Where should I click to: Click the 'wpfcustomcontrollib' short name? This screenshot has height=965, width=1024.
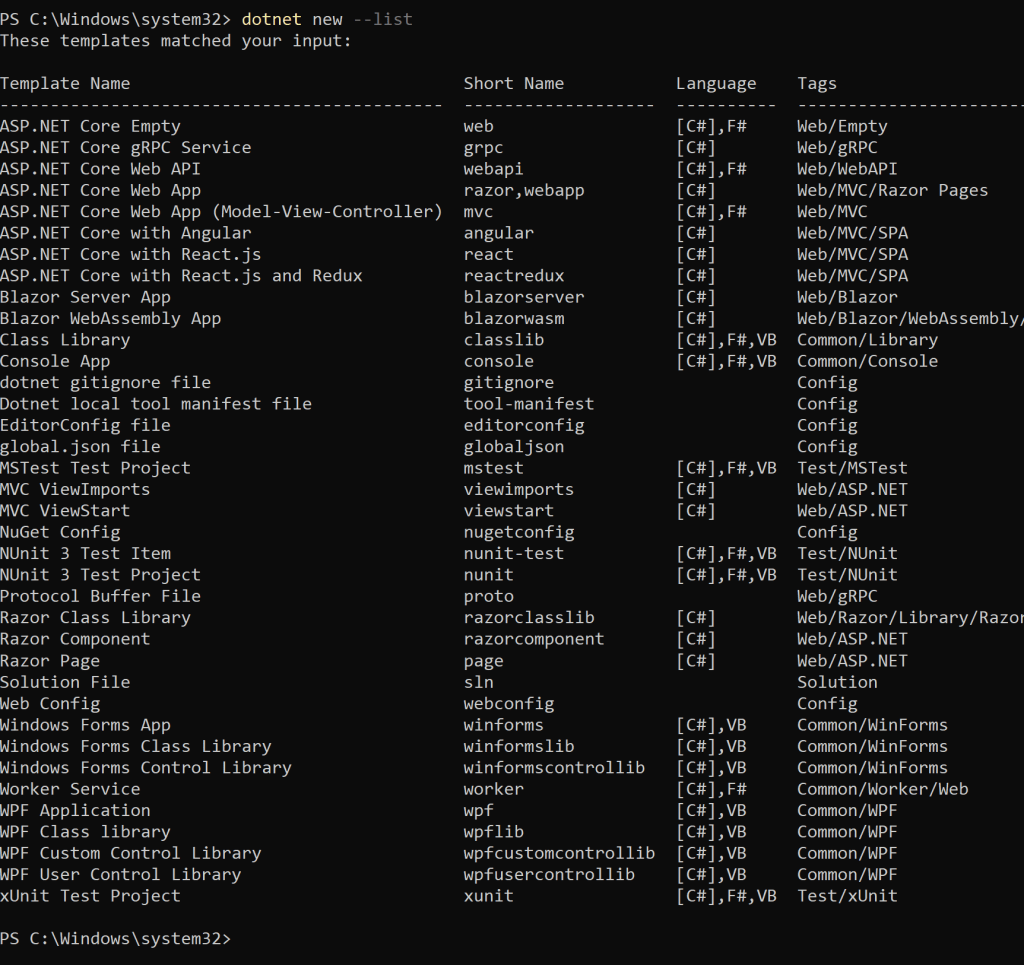click(559, 853)
